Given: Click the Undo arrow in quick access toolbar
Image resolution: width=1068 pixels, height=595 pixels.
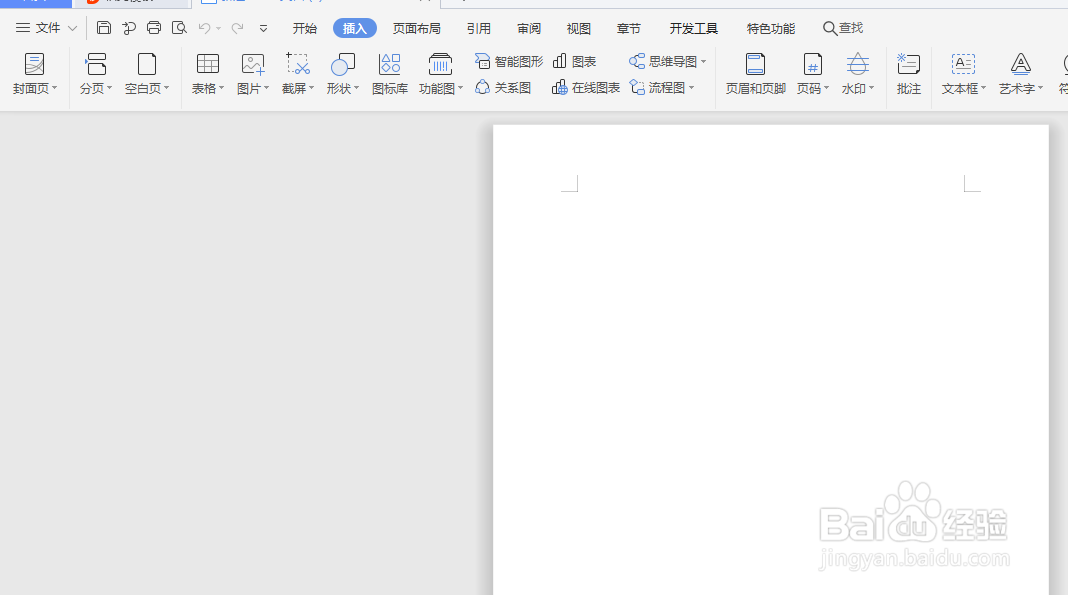Looking at the screenshot, I should [x=204, y=28].
